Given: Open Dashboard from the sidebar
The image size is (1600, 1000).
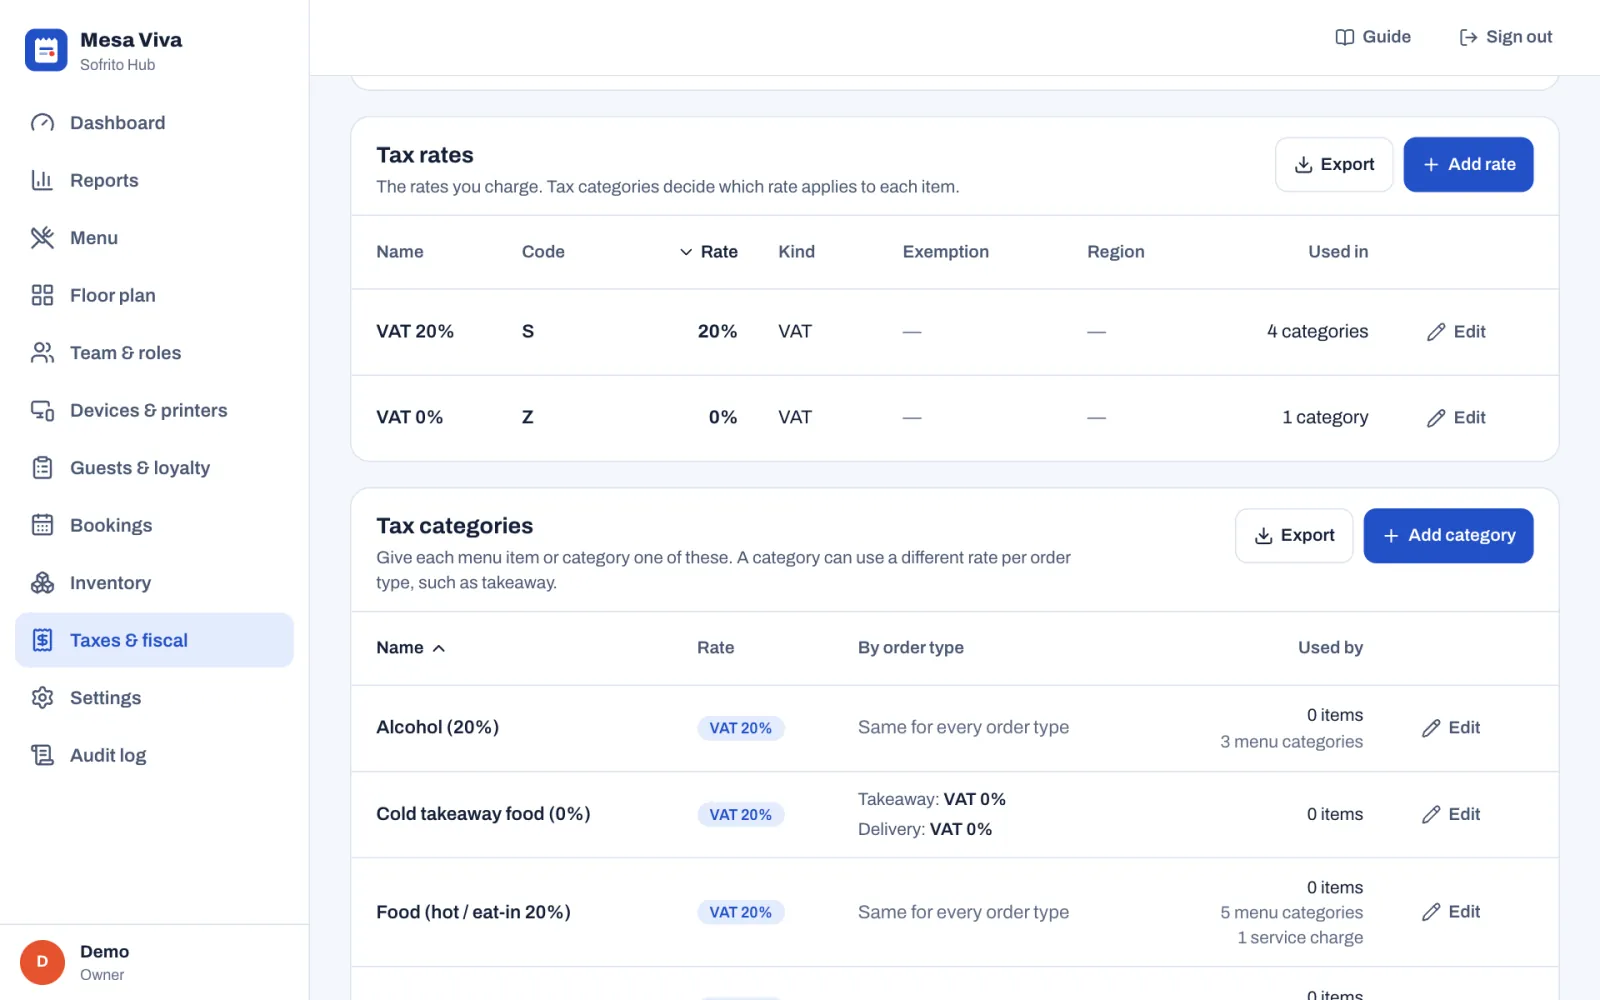Looking at the screenshot, I should tap(154, 123).
